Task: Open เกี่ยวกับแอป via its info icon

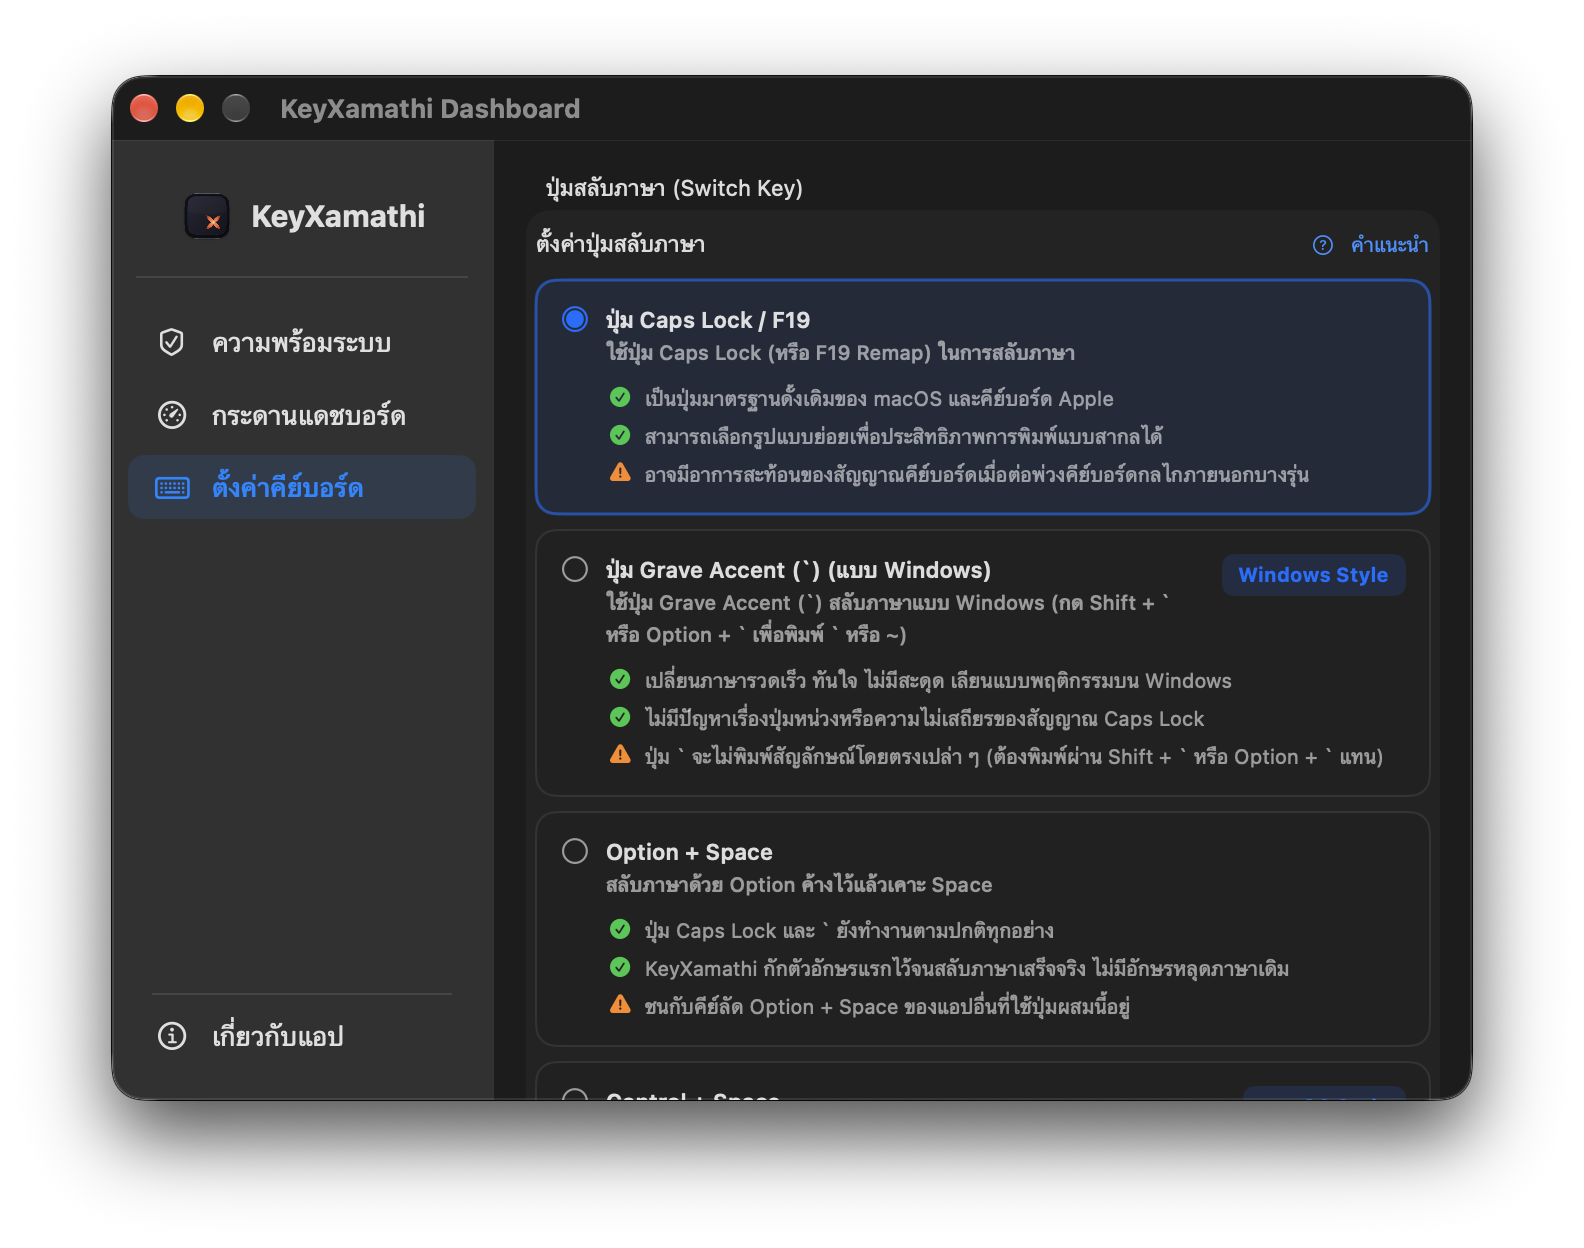Action: click(x=172, y=1036)
